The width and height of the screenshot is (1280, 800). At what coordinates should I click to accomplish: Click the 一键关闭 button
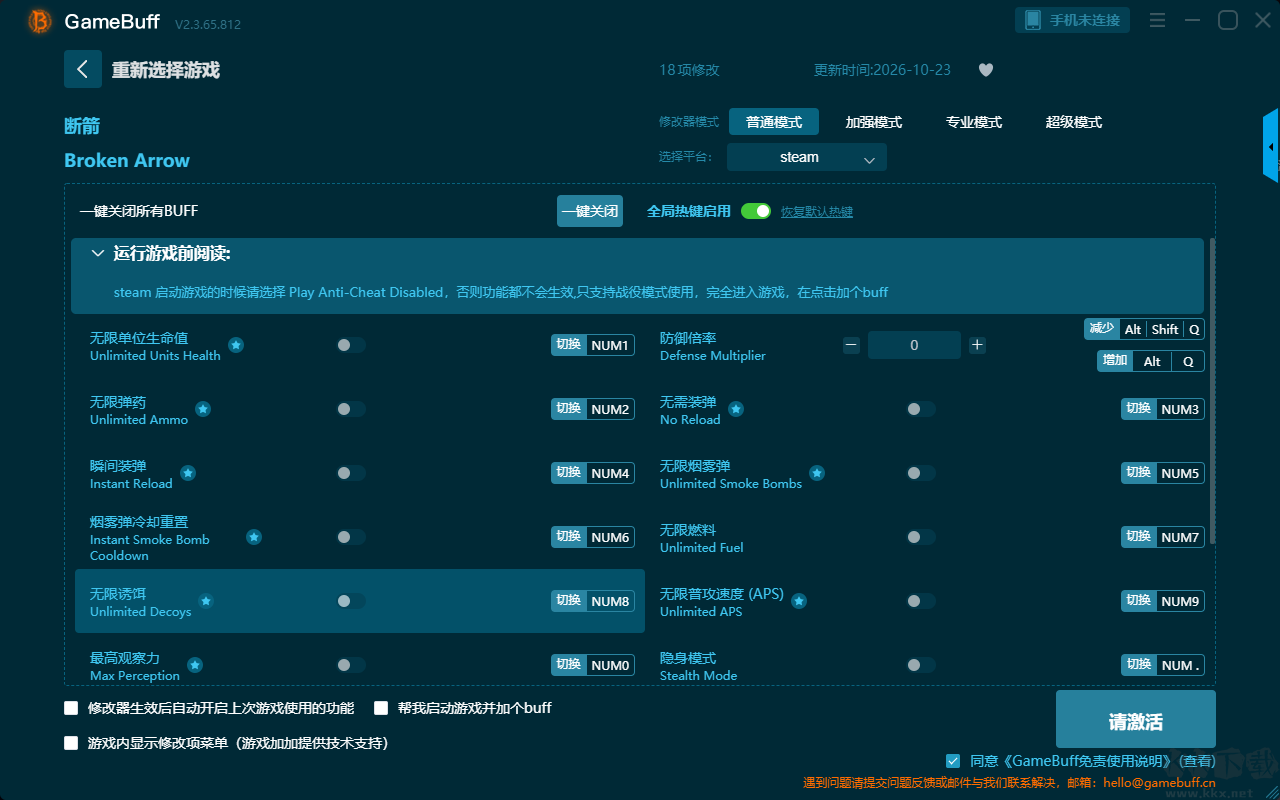click(590, 211)
